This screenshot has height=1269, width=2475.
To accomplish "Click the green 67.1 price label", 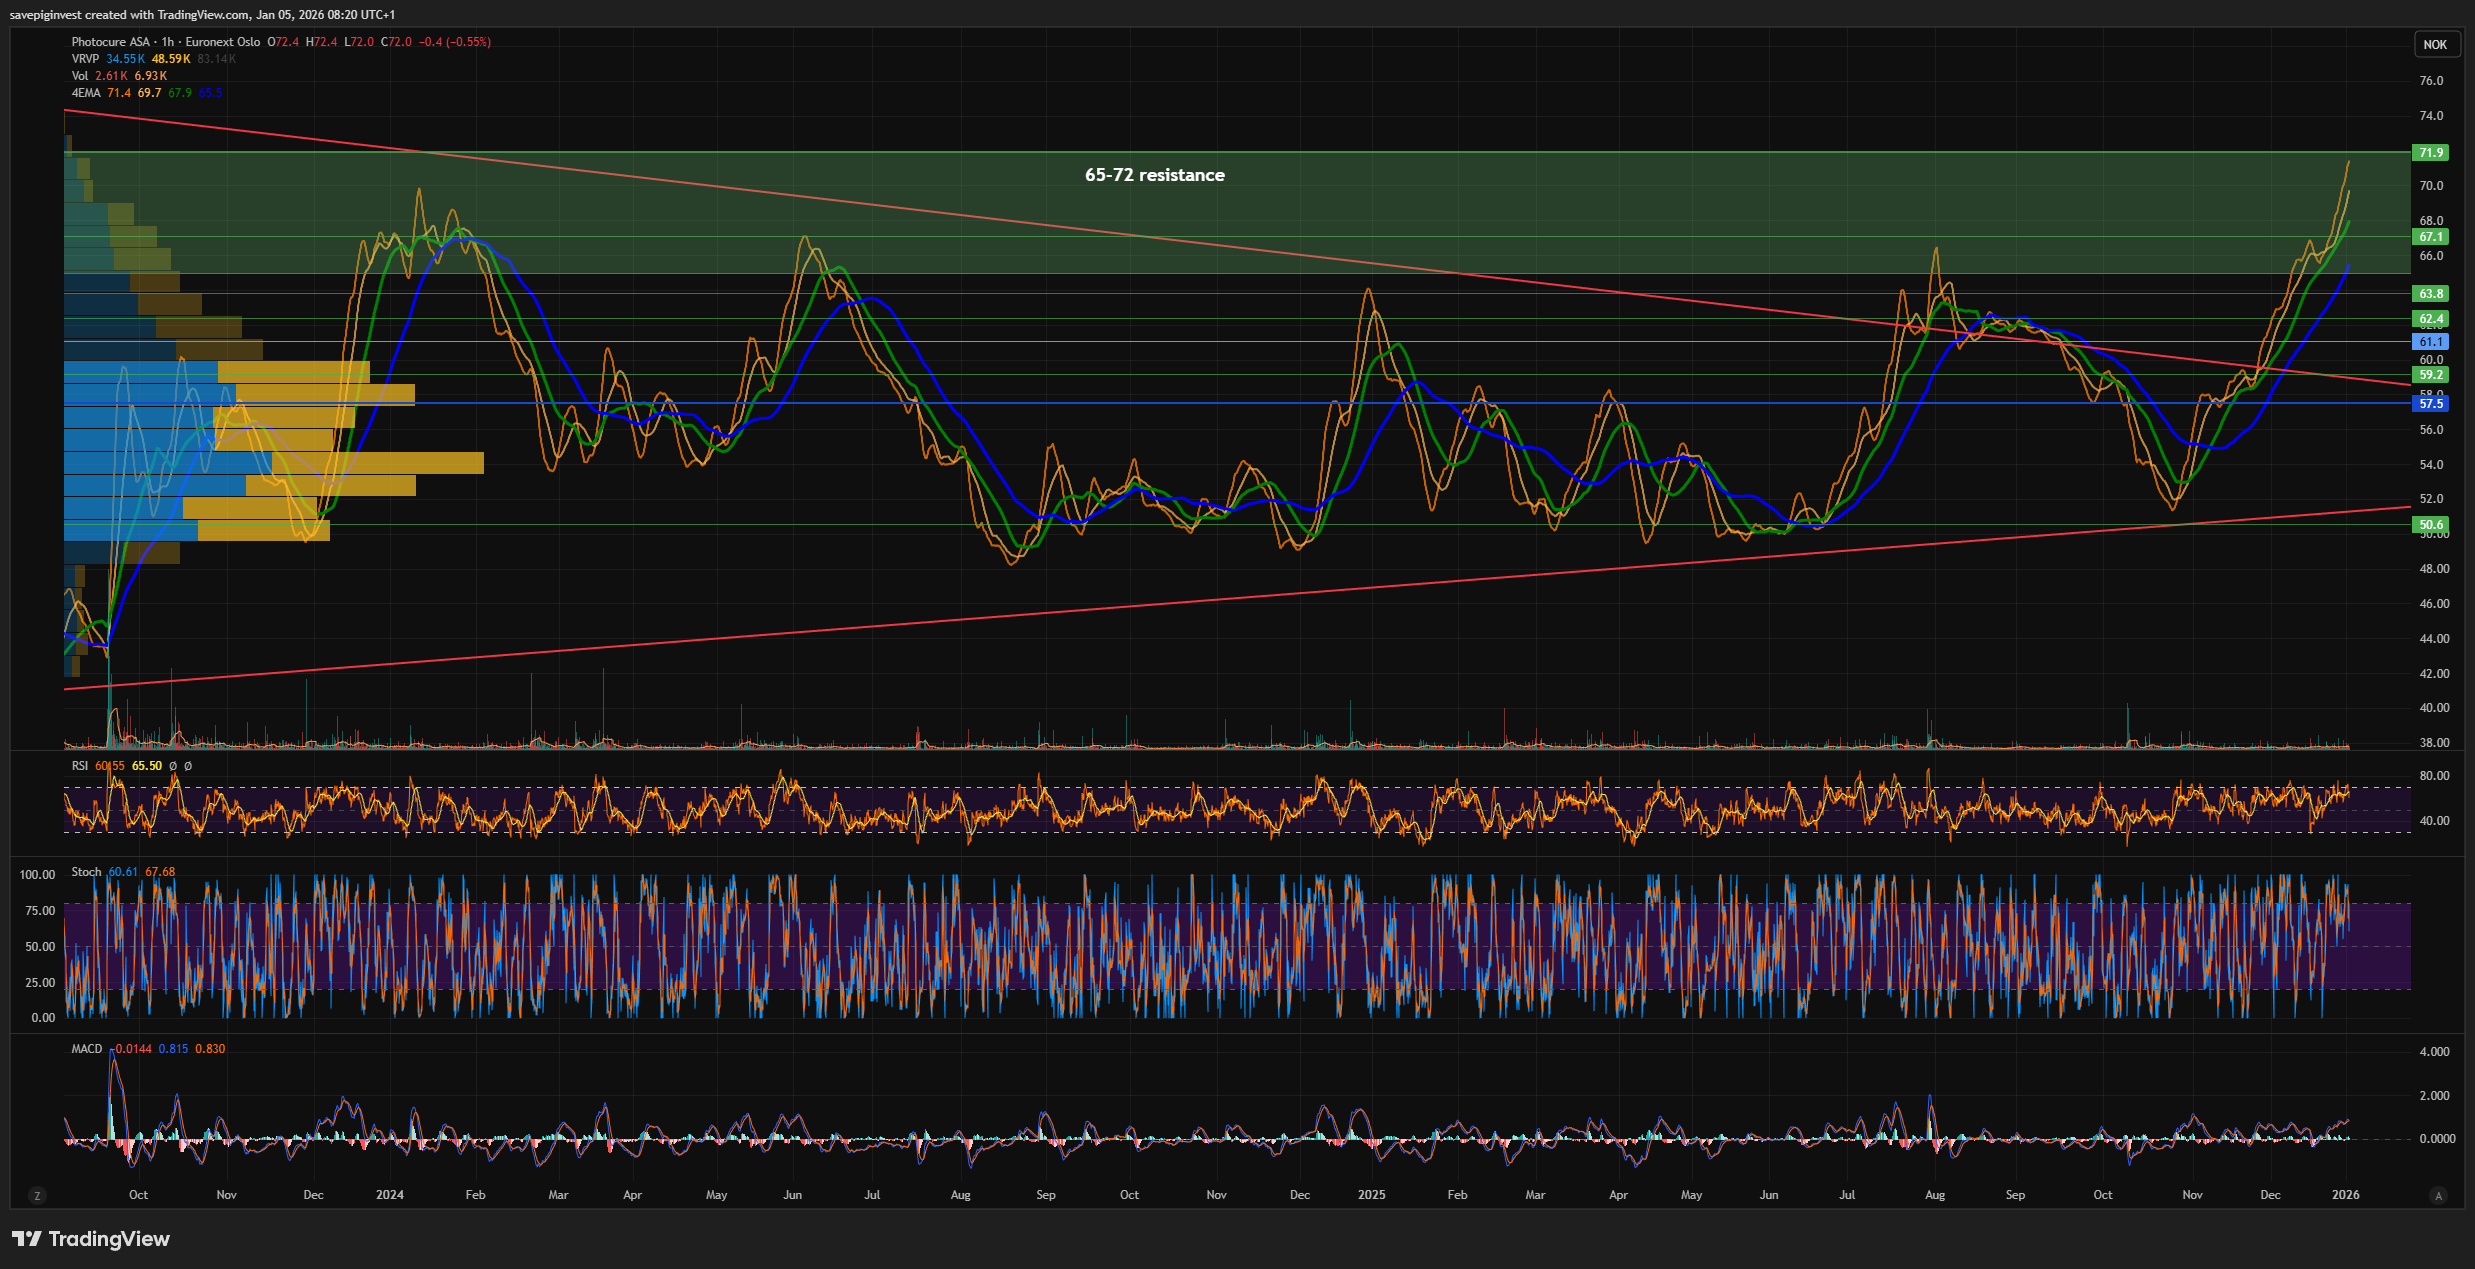I will [2431, 237].
